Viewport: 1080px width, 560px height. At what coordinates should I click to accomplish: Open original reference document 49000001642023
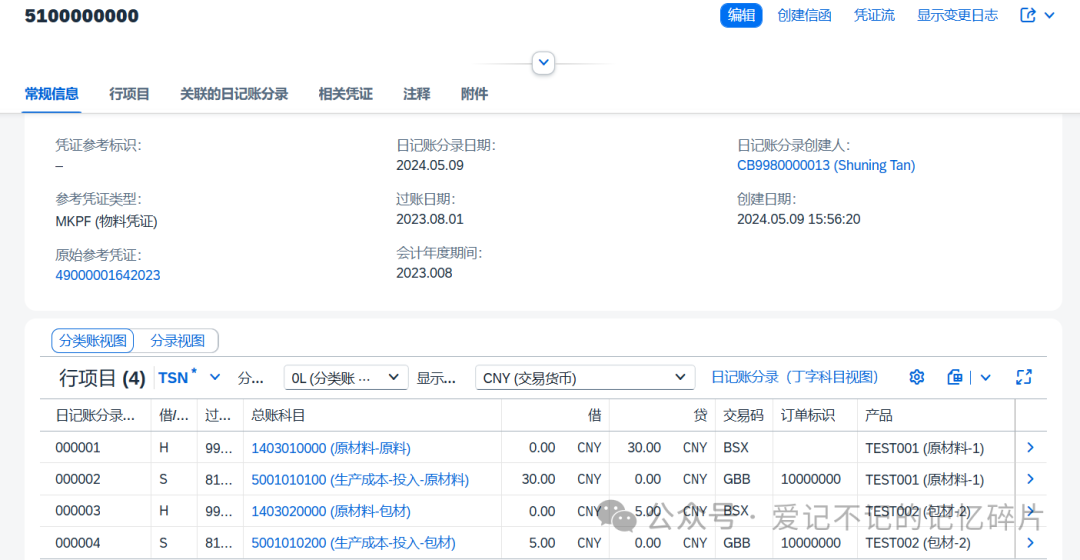point(107,276)
